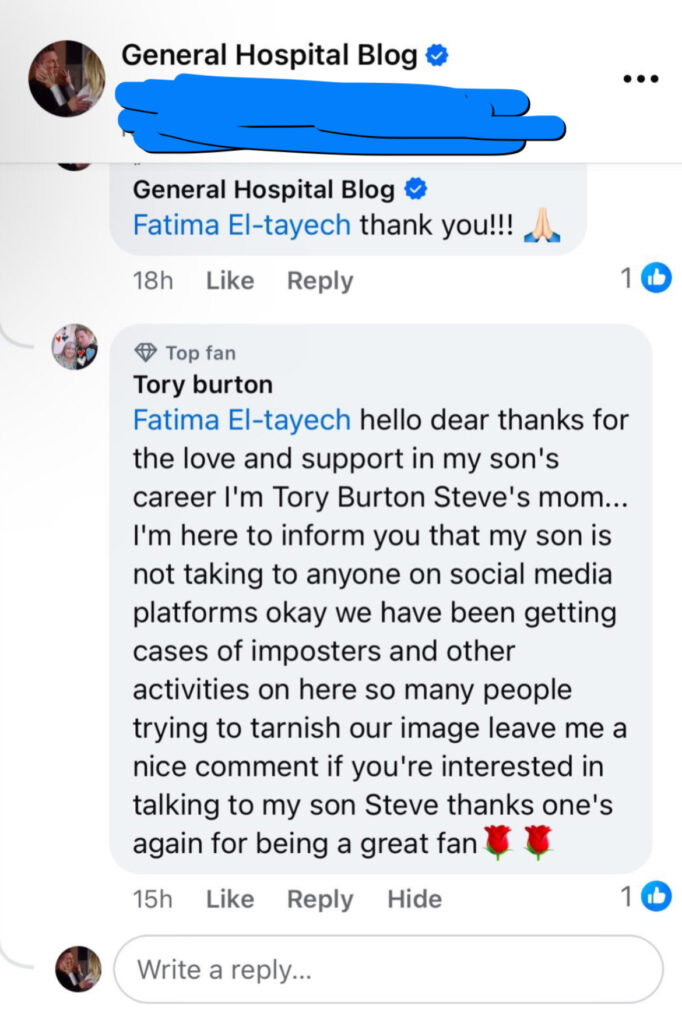The image size is (682, 1024).
Task: Click the Top fan diamond badge icon
Action: pos(145,353)
